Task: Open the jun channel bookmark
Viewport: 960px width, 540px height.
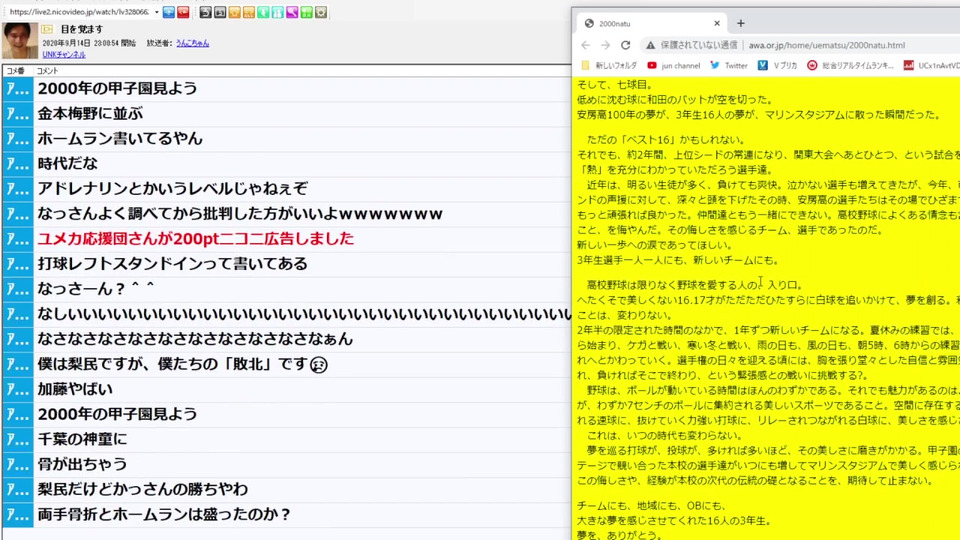Action: coord(673,66)
